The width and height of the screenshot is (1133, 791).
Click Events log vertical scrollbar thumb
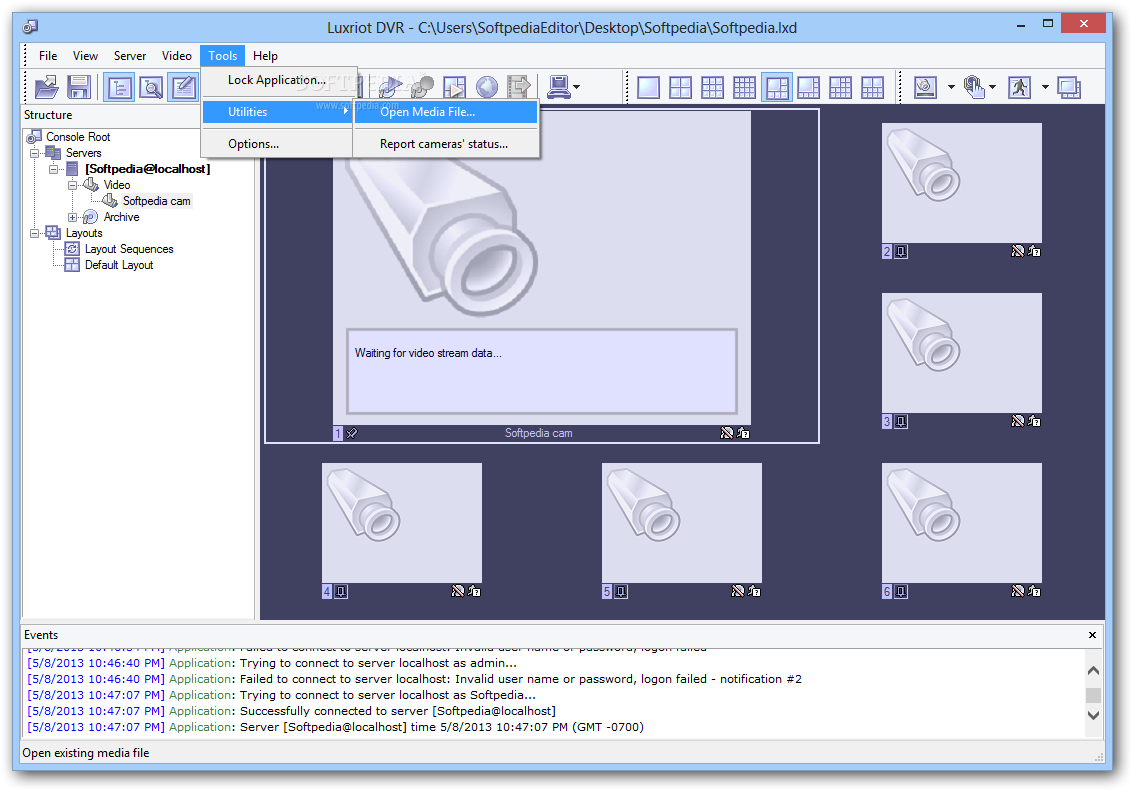click(1093, 695)
